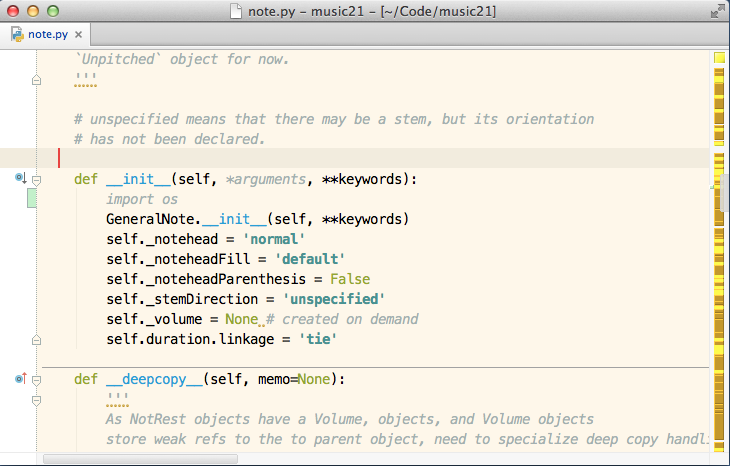Click the GeneralNote.__init__ call reference

(x=187, y=219)
